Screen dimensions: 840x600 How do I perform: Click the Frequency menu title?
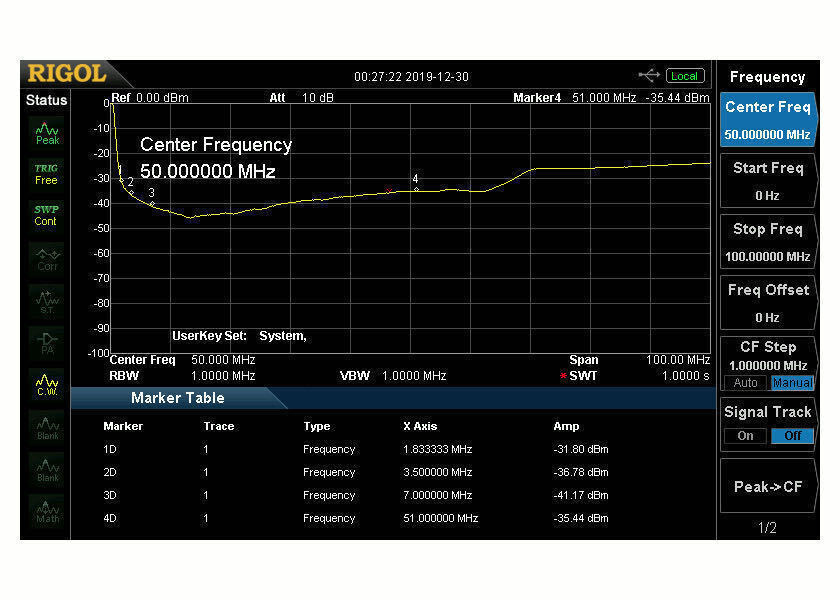click(767, 77)
